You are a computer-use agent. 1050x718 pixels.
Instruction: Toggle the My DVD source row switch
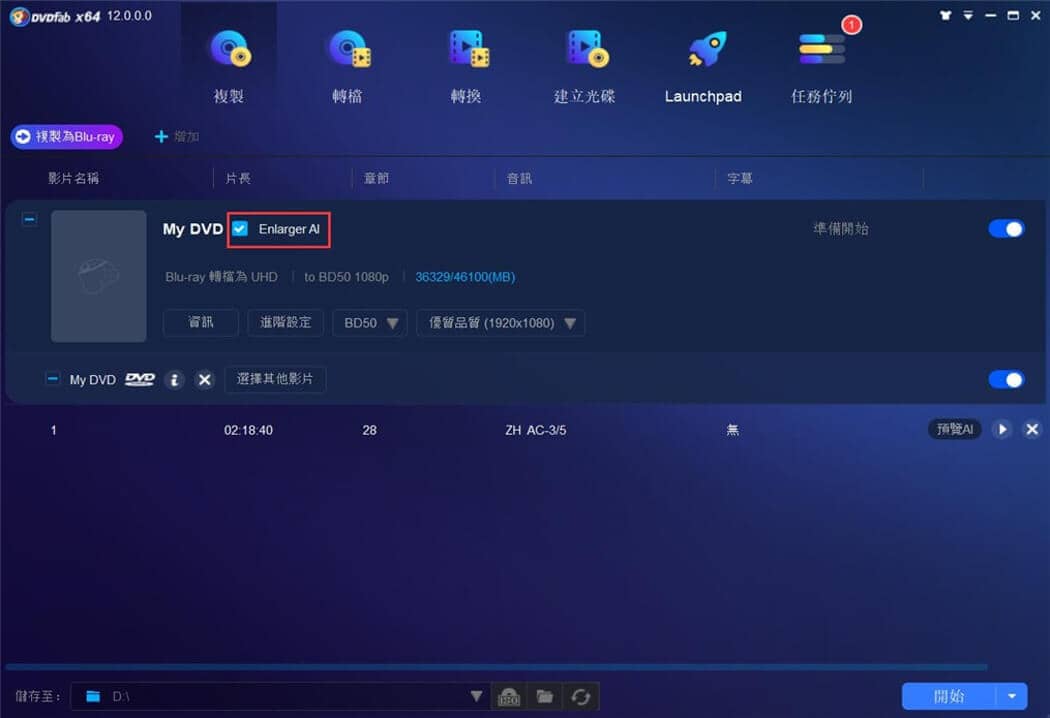click(1006, 380)
